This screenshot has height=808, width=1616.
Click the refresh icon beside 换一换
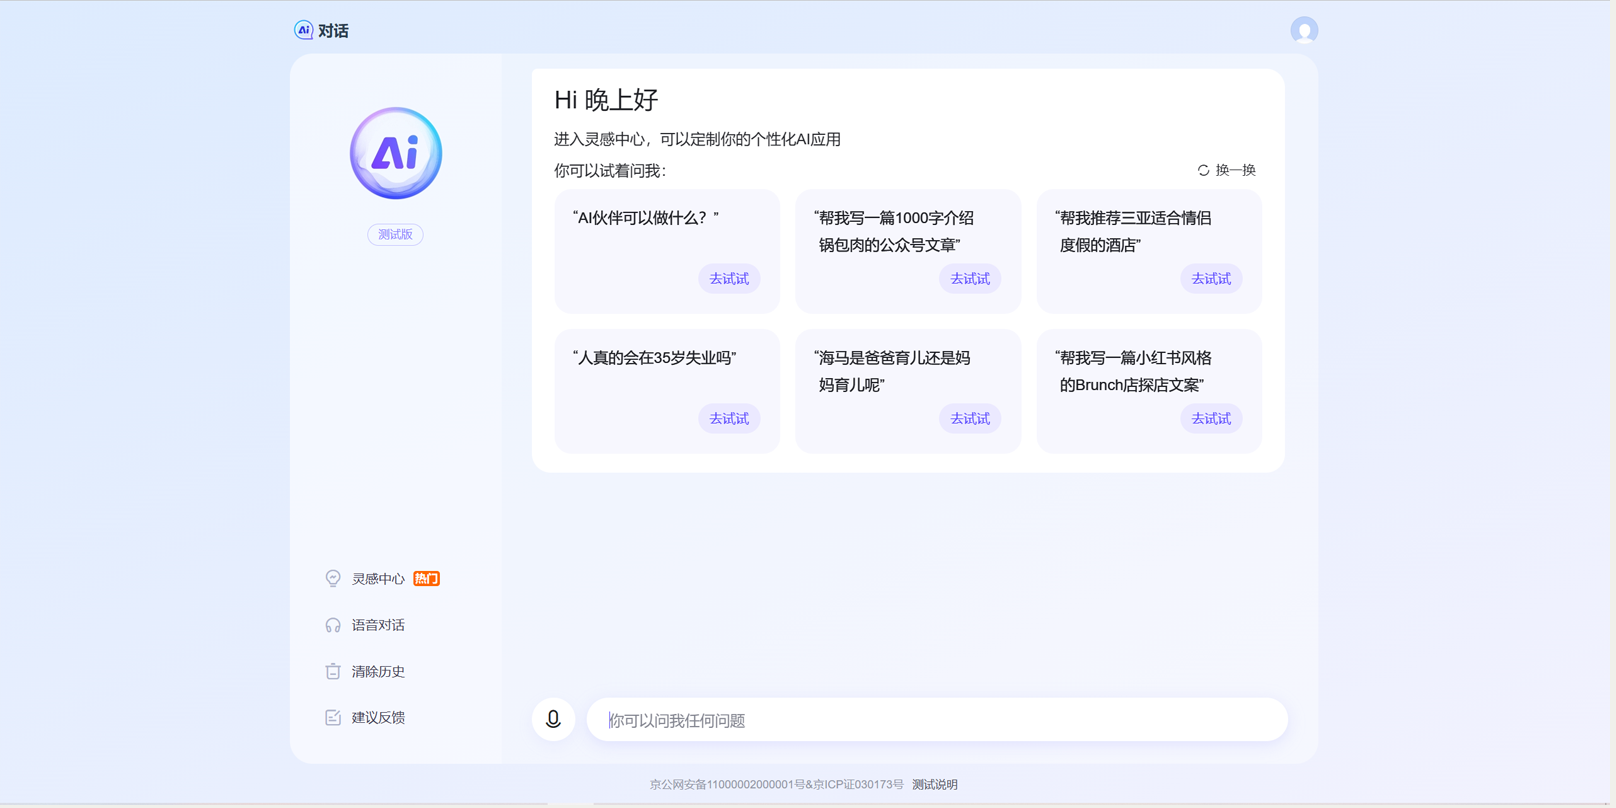tap(1203, 171)
